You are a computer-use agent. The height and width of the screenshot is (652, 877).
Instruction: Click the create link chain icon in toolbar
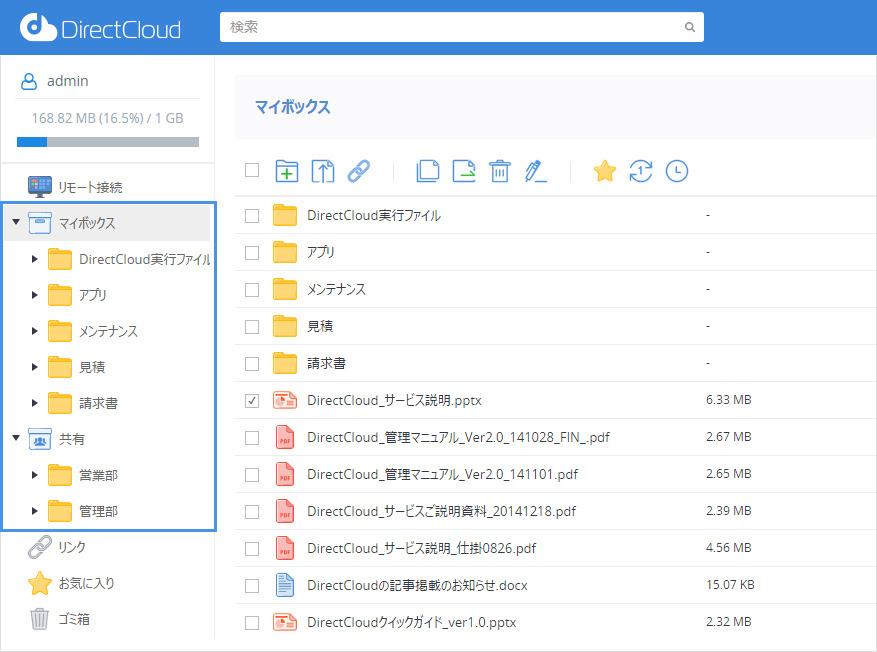point(359,171)
